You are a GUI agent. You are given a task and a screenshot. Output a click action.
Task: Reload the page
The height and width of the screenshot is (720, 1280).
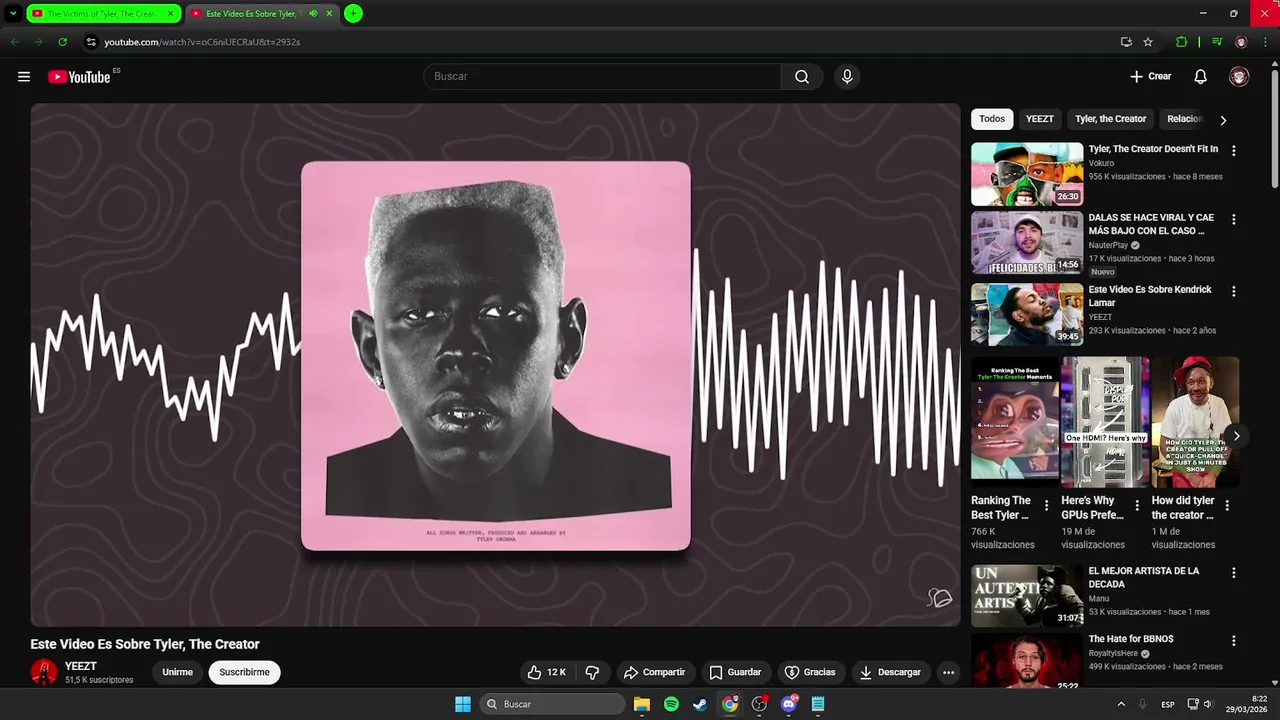coord(62,42)
